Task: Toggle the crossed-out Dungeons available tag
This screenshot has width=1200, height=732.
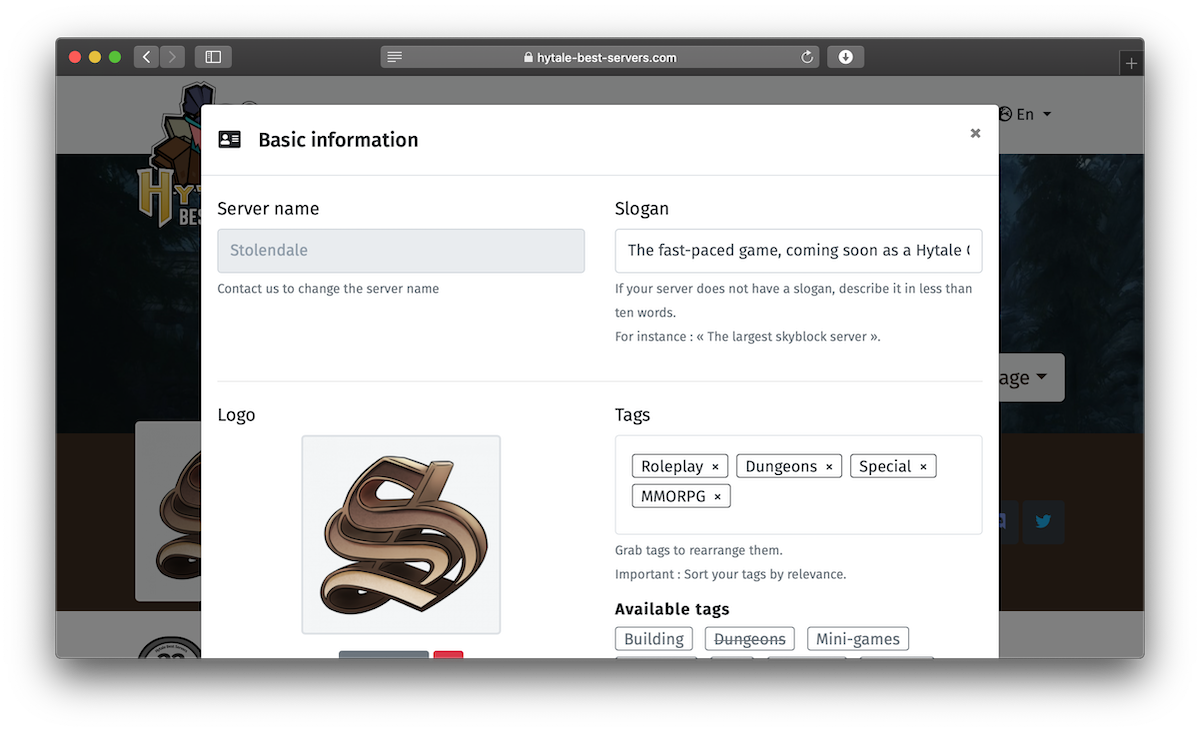Action: [x=750, y=639]
